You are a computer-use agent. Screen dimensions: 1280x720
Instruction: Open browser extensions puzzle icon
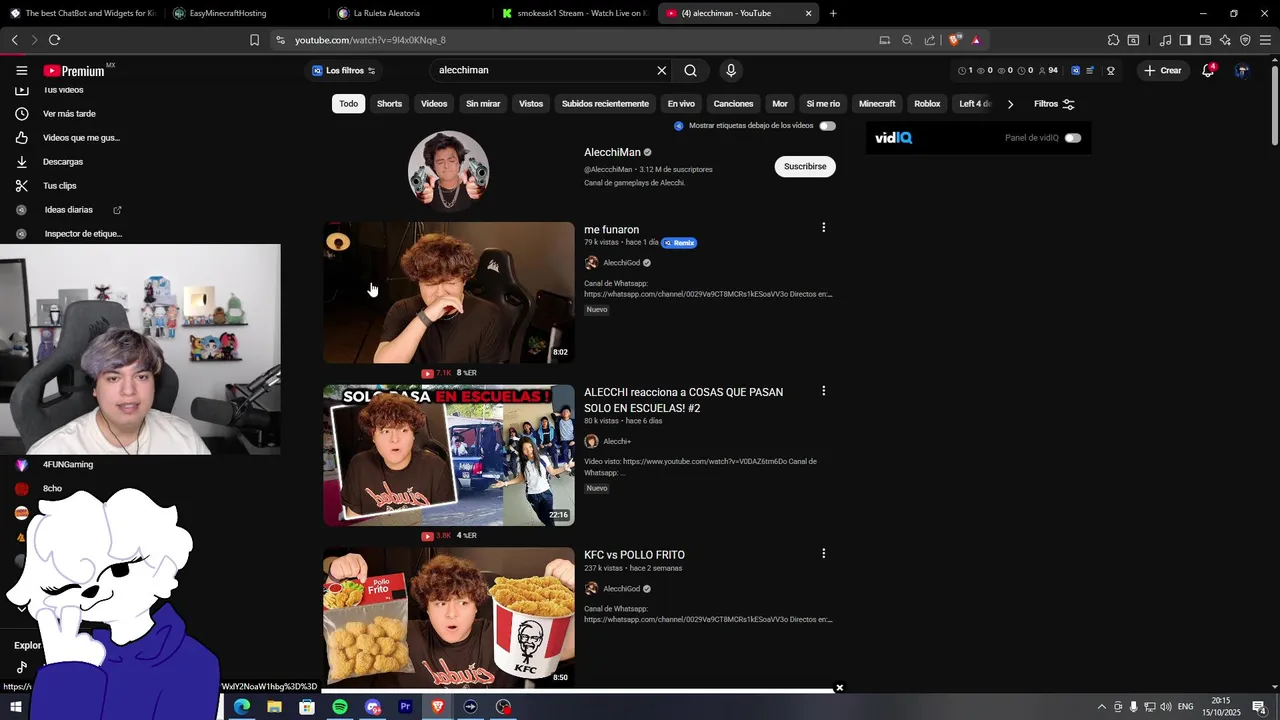[x=1113, y=40]
